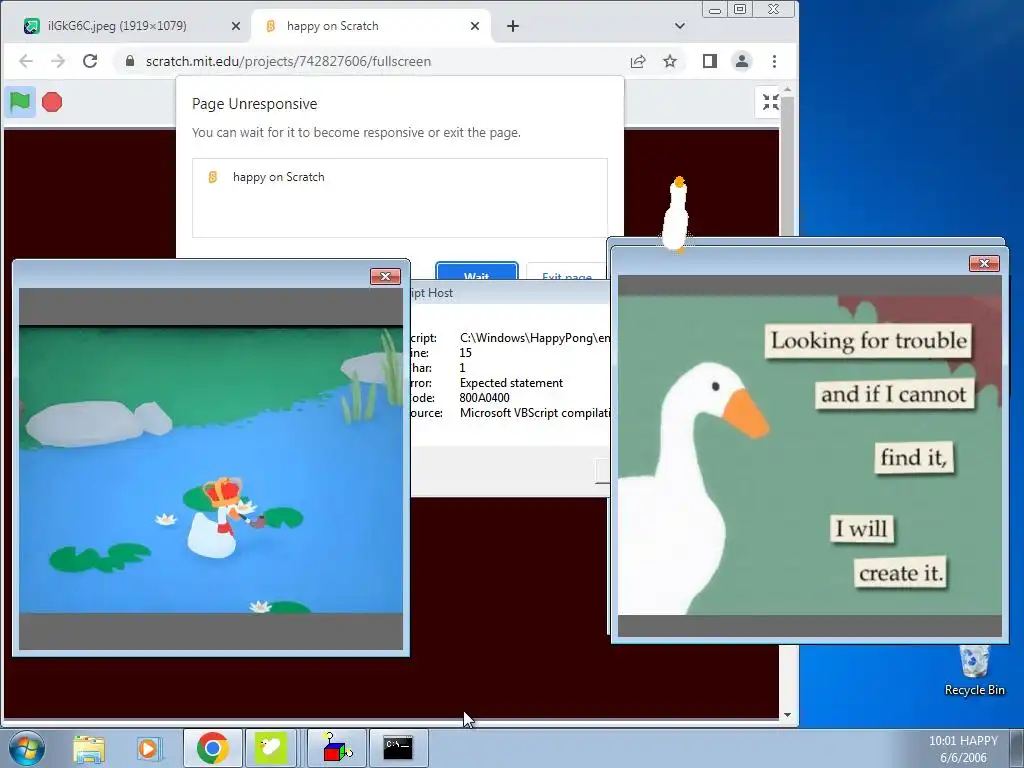Click the Exit page button
The image size is (1024, 768).
[566, 271]
